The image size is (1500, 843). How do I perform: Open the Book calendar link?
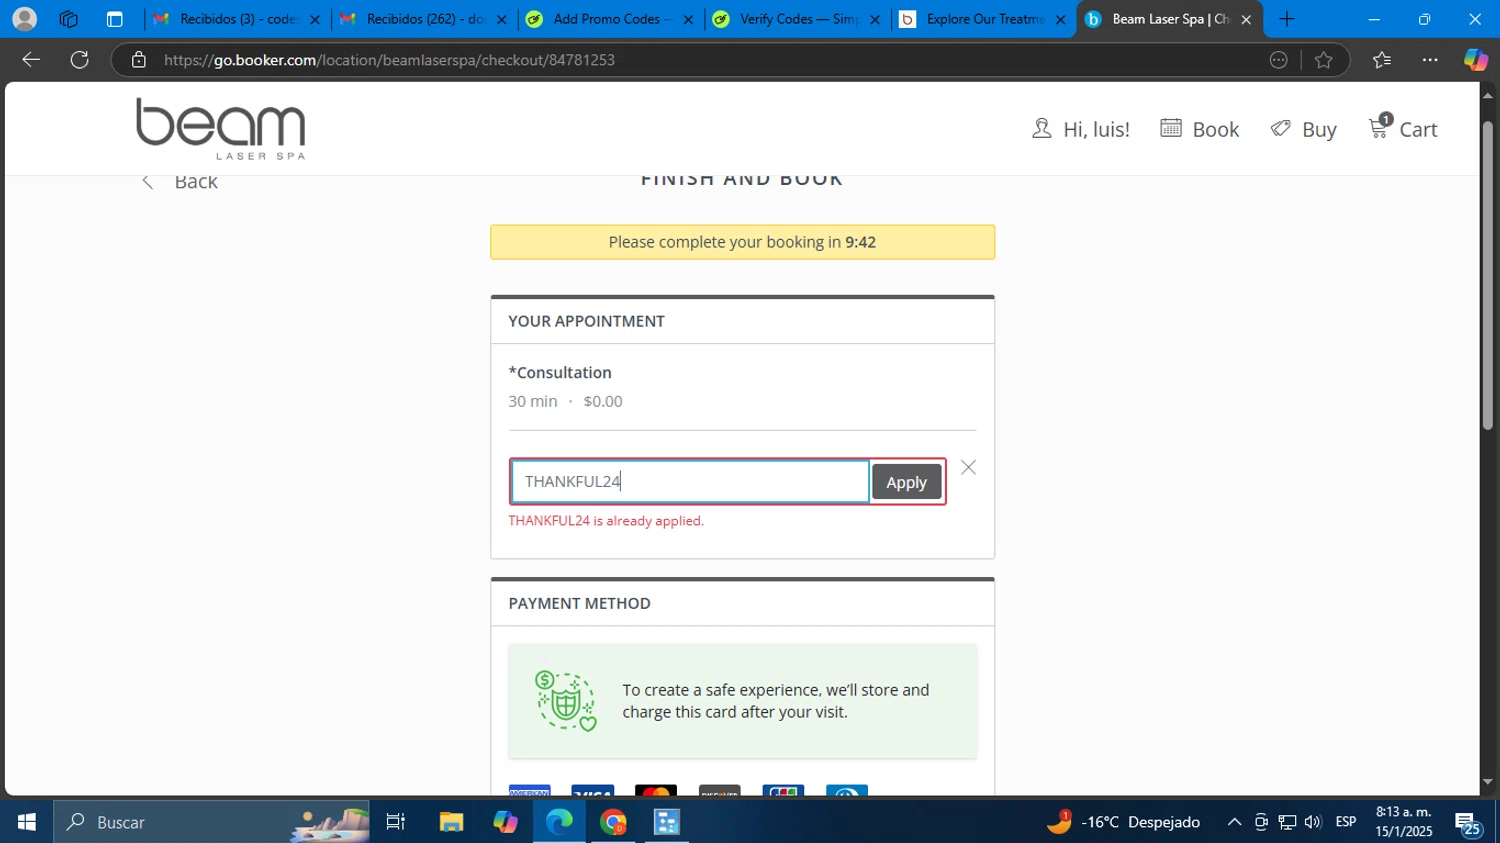[x=1199, y=129]
